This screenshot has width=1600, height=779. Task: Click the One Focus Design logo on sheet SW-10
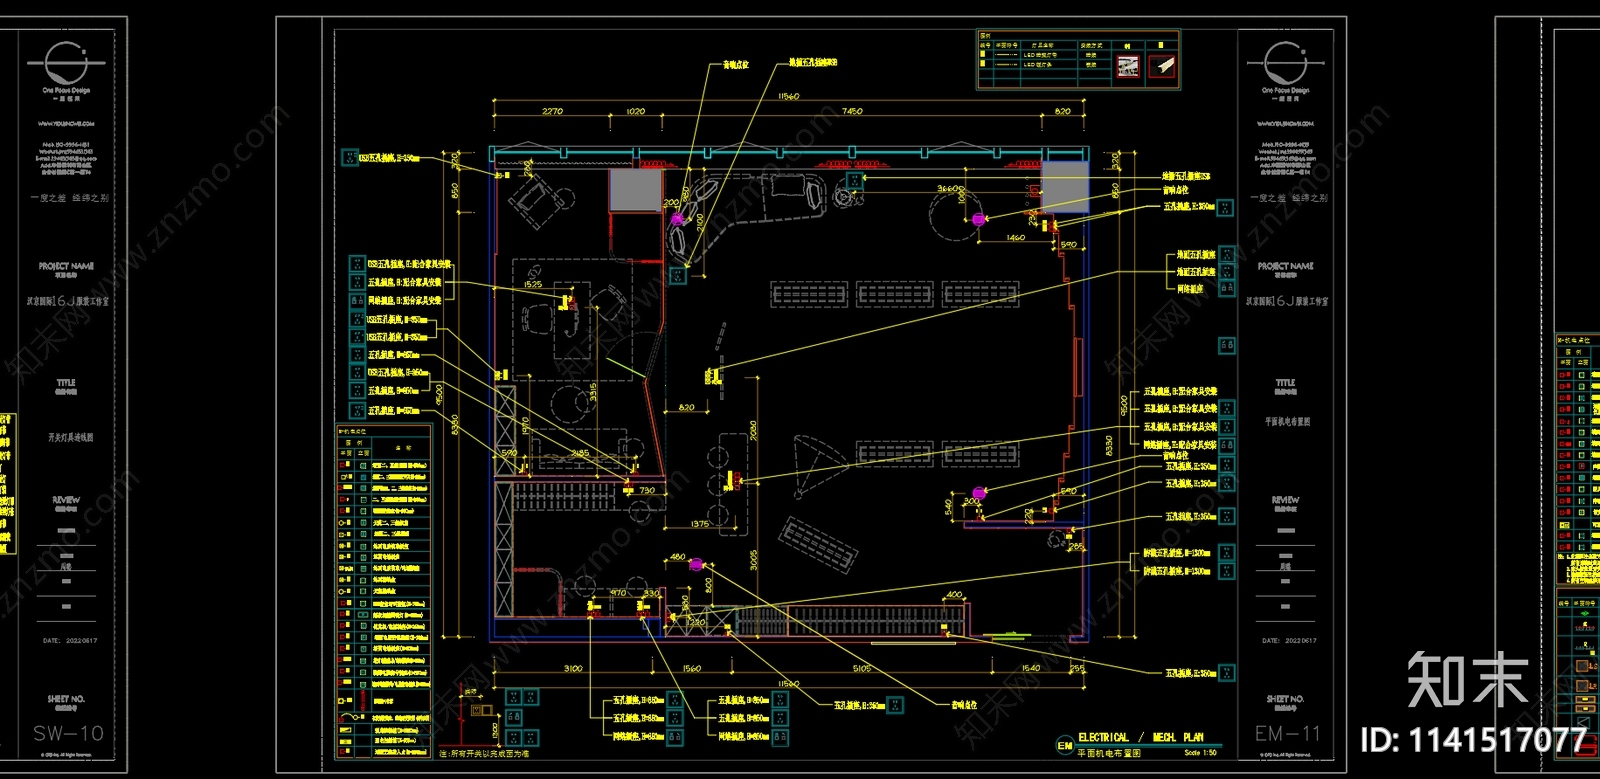(67, 64)
